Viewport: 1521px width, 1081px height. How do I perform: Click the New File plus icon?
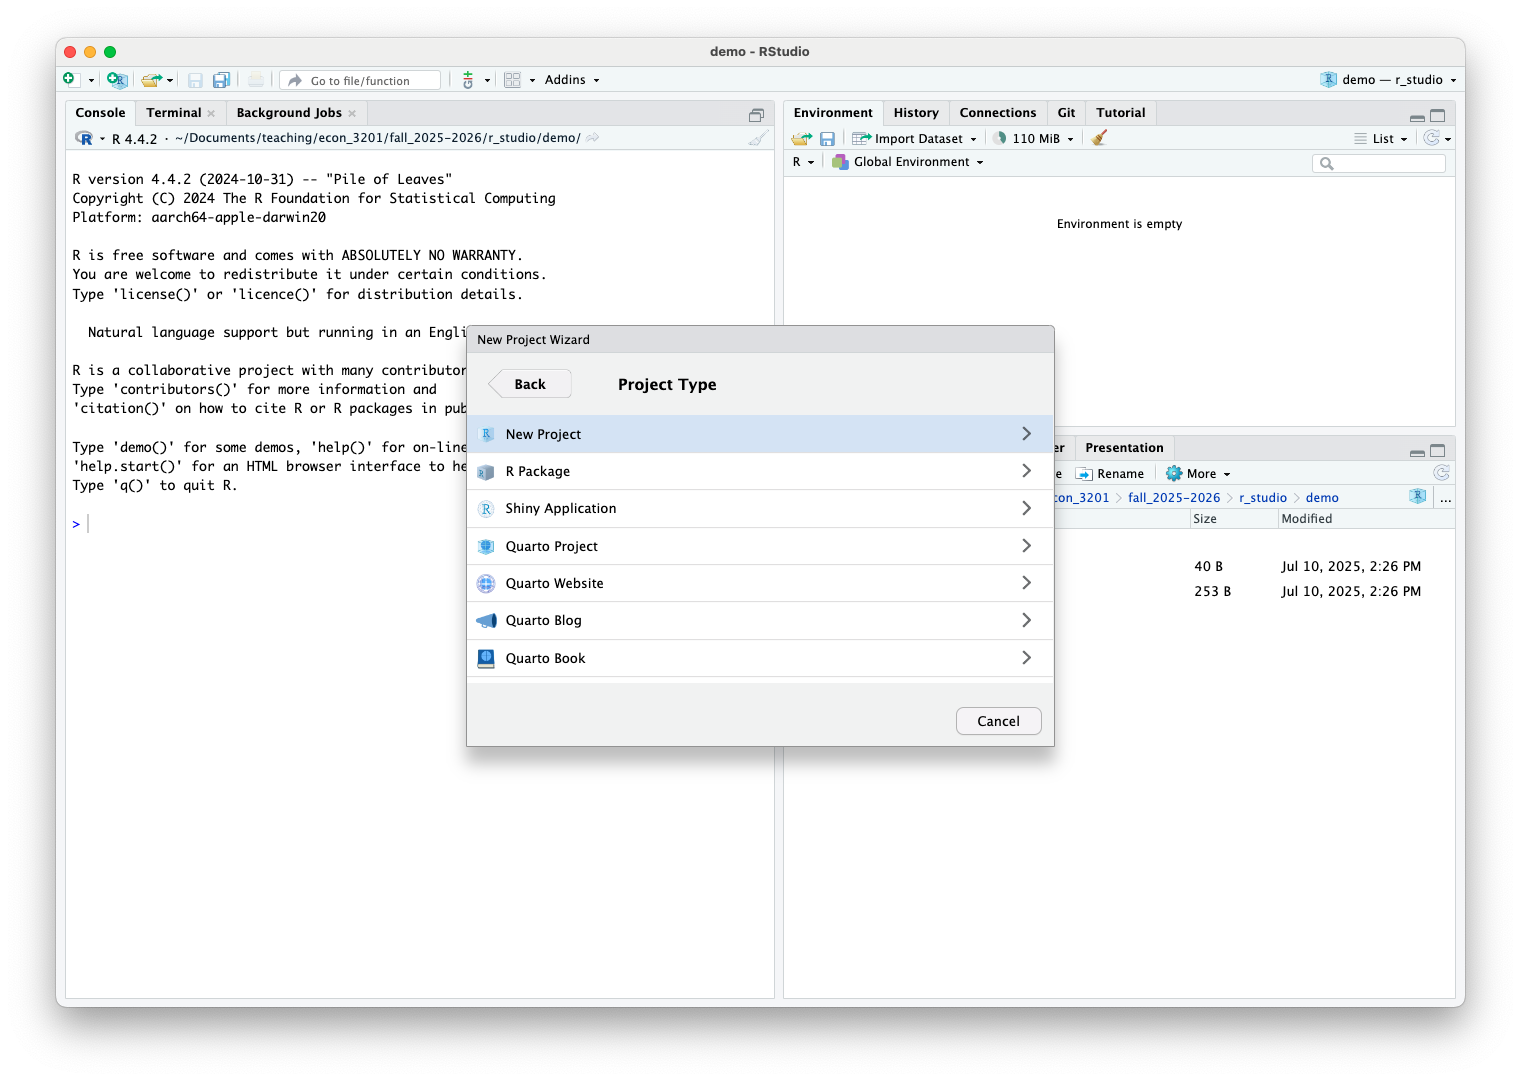(x=70, y=80)
